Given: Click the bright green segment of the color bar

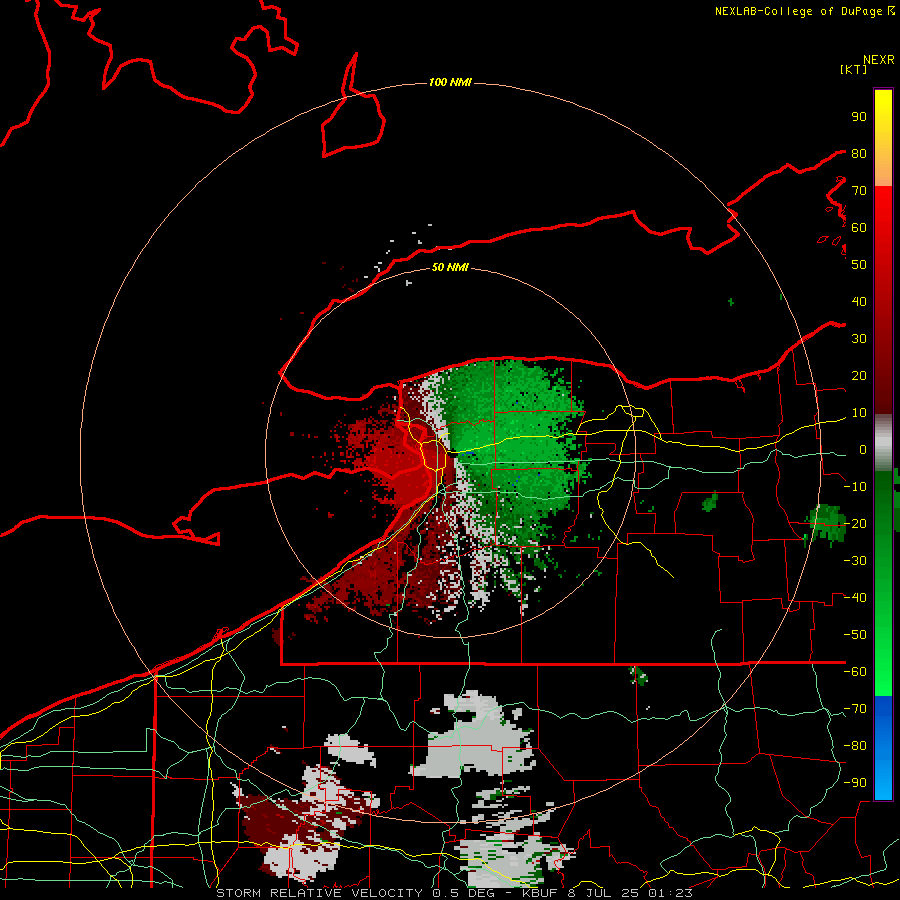Looking at the screenshot, I should [883, 583].
